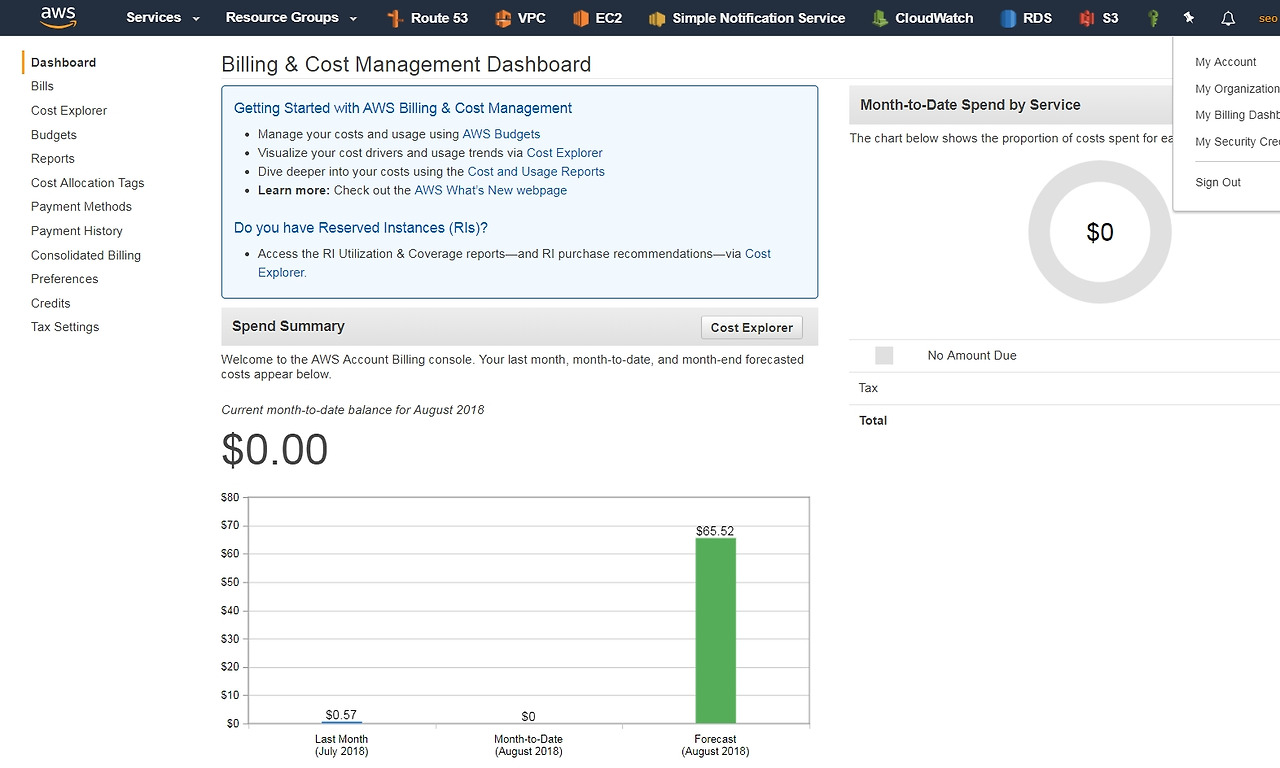Expand the Services dropdown

pos(163,18)
